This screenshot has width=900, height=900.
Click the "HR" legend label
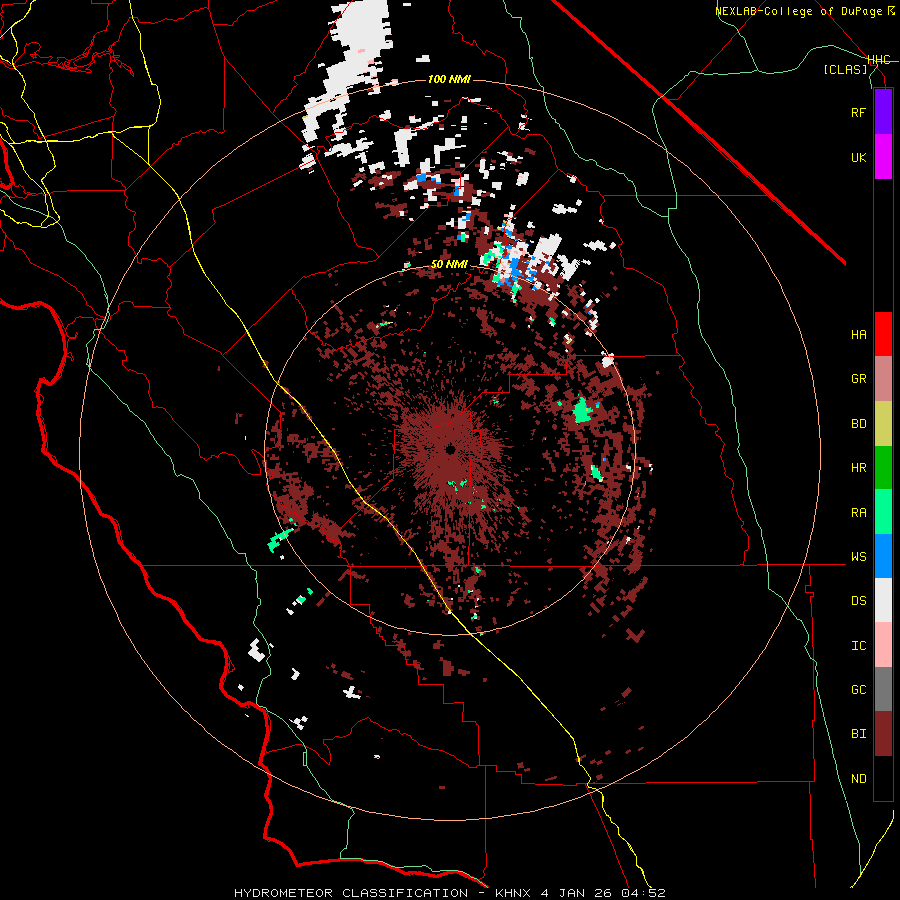[x=858, y=468]
